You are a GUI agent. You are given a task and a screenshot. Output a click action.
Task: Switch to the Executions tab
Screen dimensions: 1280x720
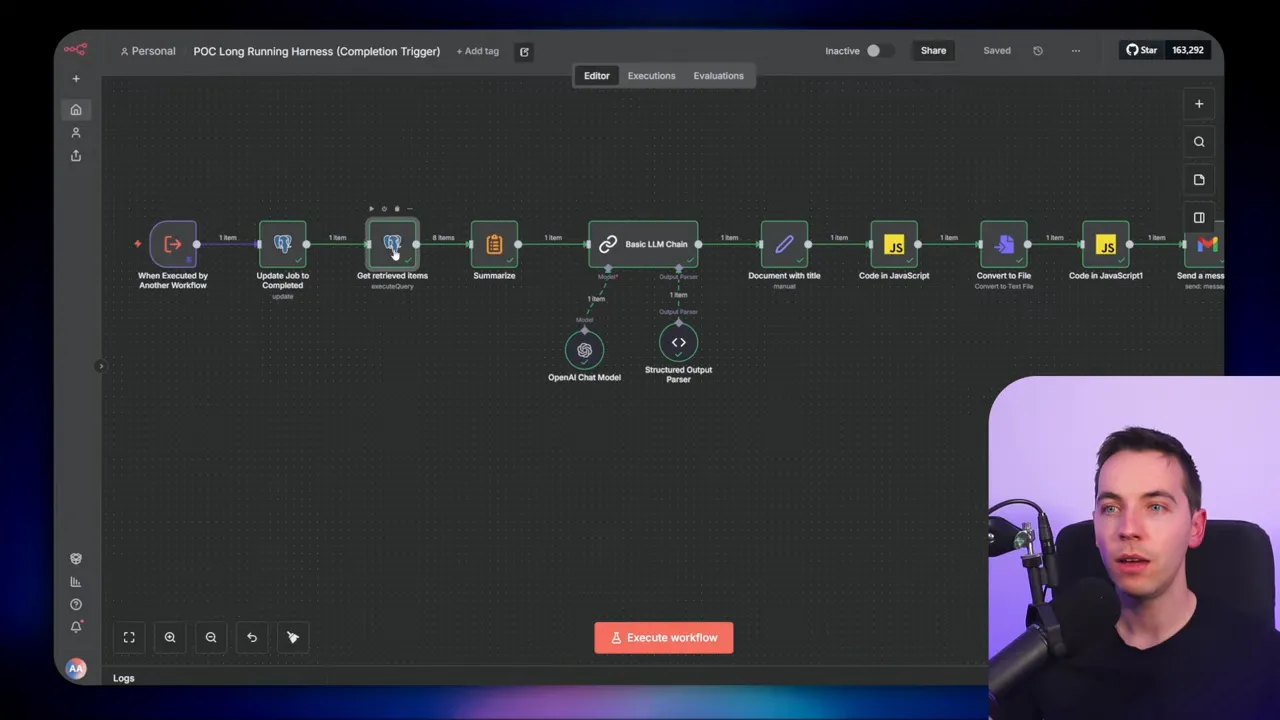tap(651, 75)
